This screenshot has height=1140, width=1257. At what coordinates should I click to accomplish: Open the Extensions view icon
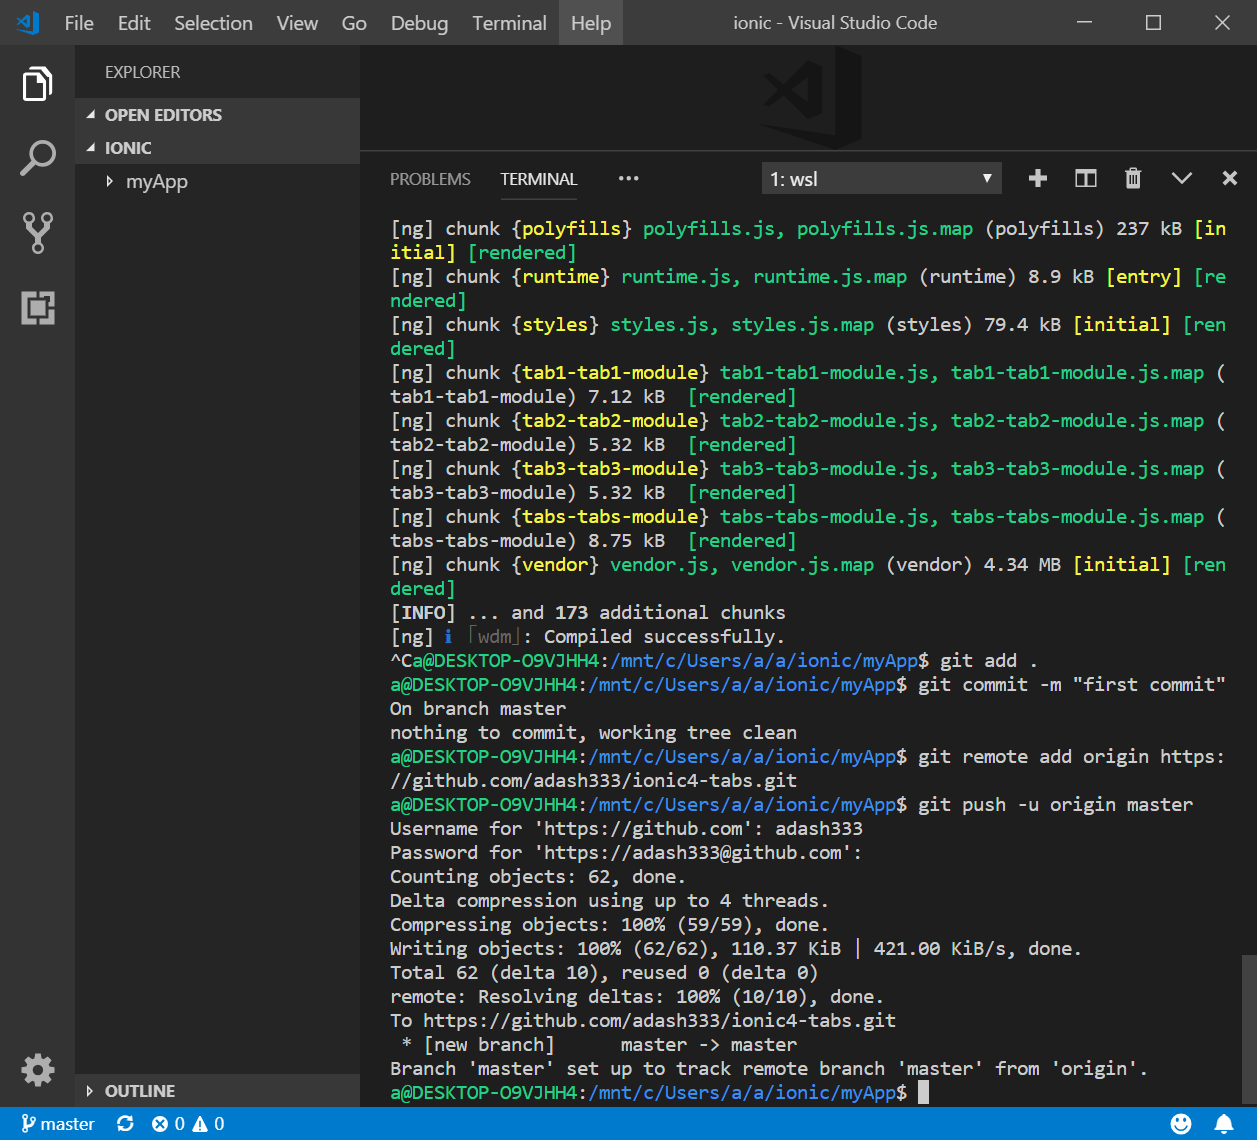pyautogui.click(x=37, y=308)
